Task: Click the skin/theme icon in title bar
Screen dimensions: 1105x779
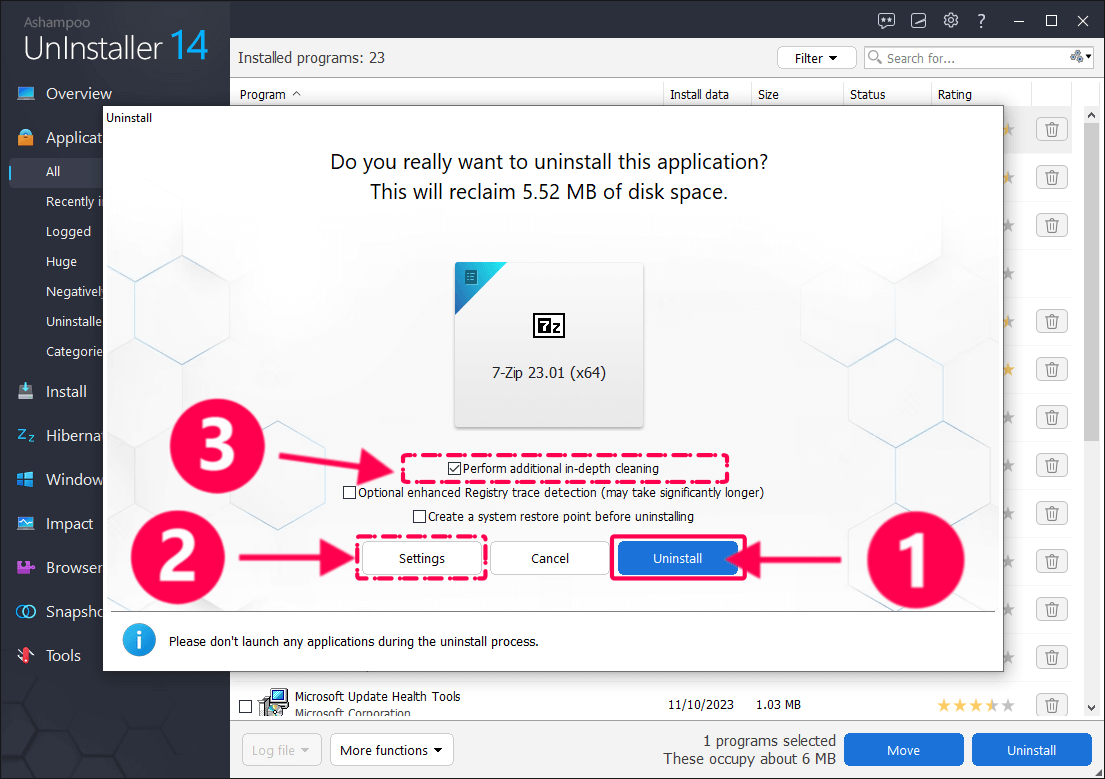Action: [x=918, y=21]
